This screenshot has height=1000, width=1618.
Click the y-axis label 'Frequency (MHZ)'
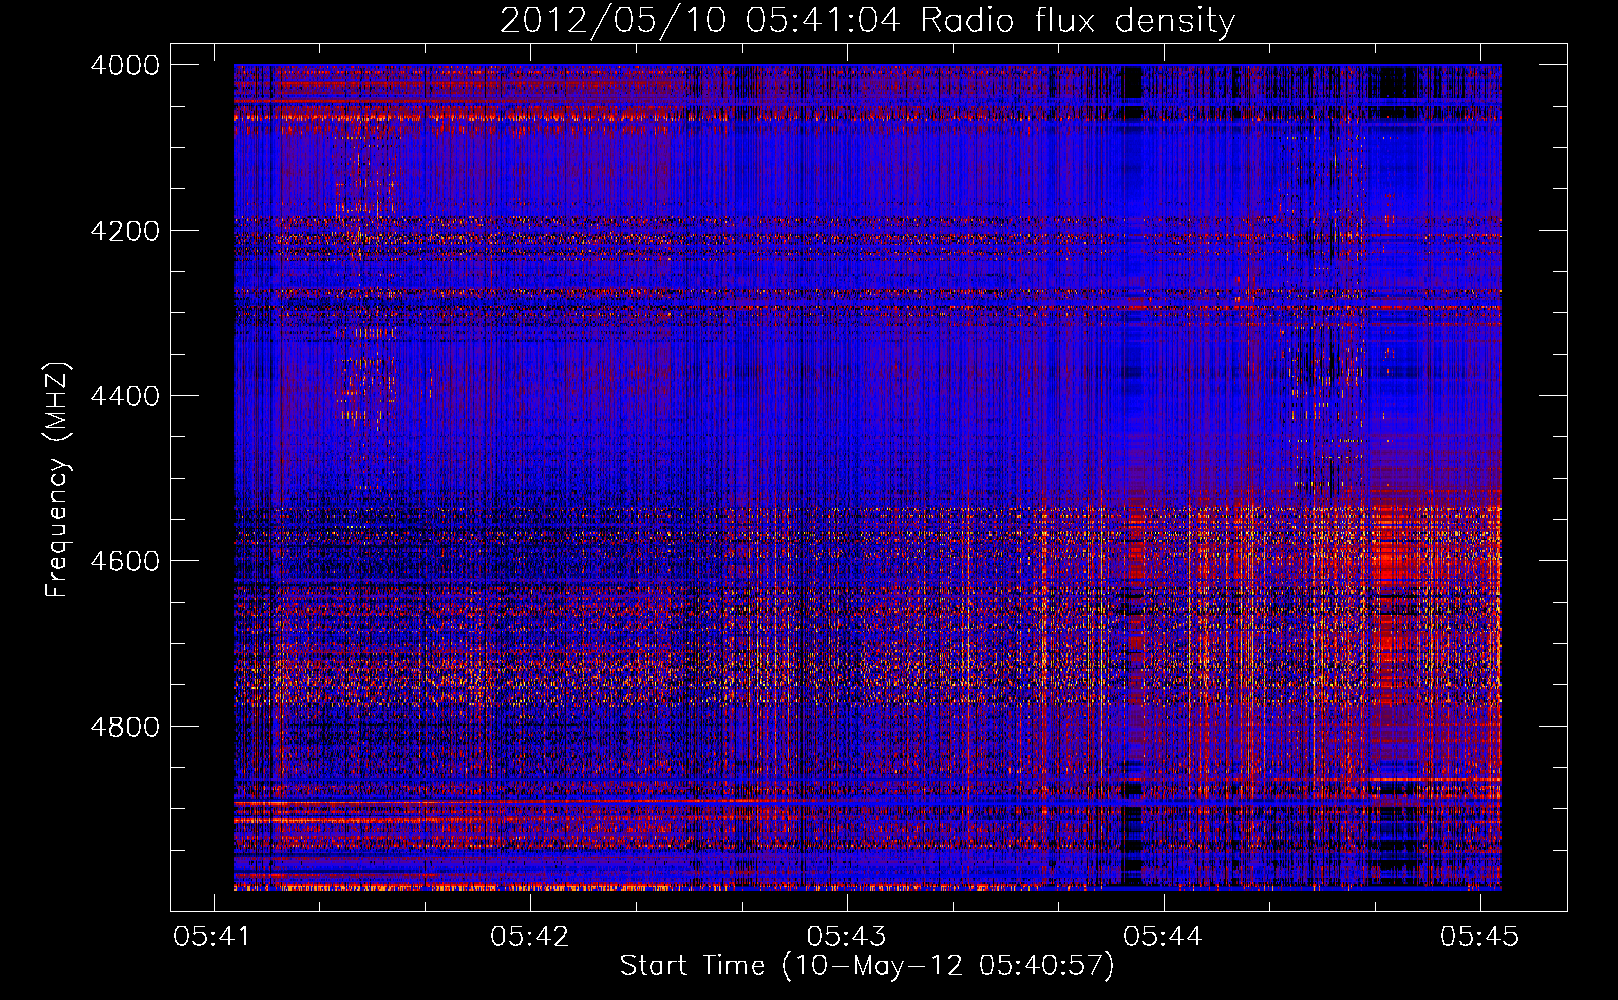tap(58, 480)
